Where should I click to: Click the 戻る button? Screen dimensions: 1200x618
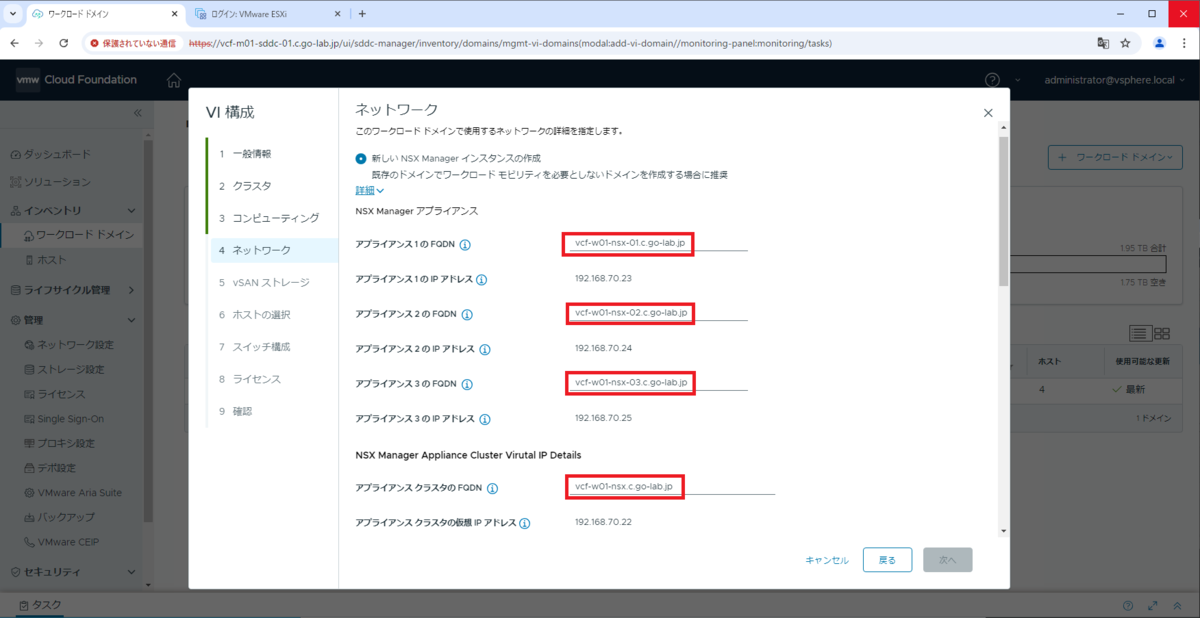pyautogui.click(x=887, y=560)
